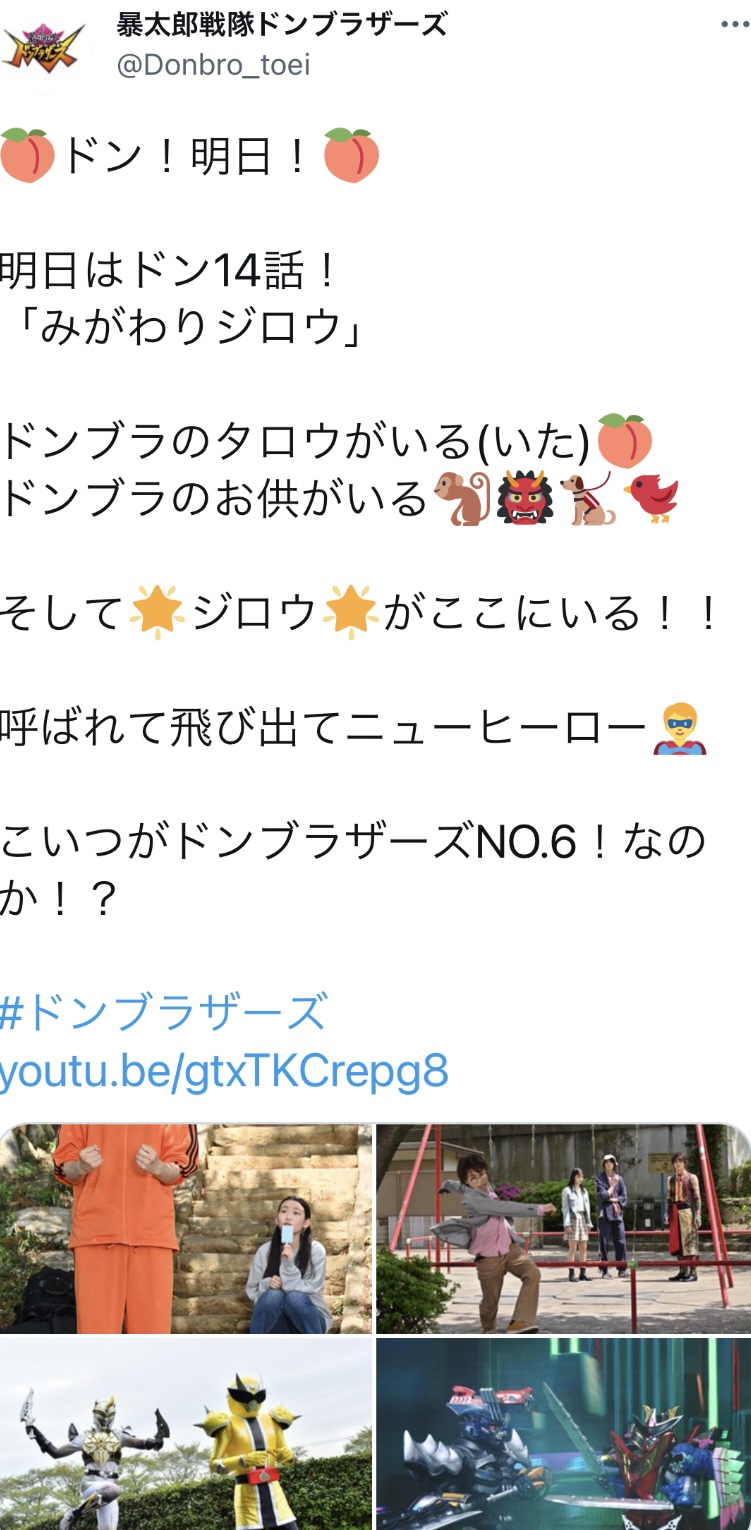Image resolution: width=751 pixels, height=1530 pixels.
Task: Open the youtu.be/gtxTKCrepg8 link
Action: pyautogui.click(x=224, y=1071)
